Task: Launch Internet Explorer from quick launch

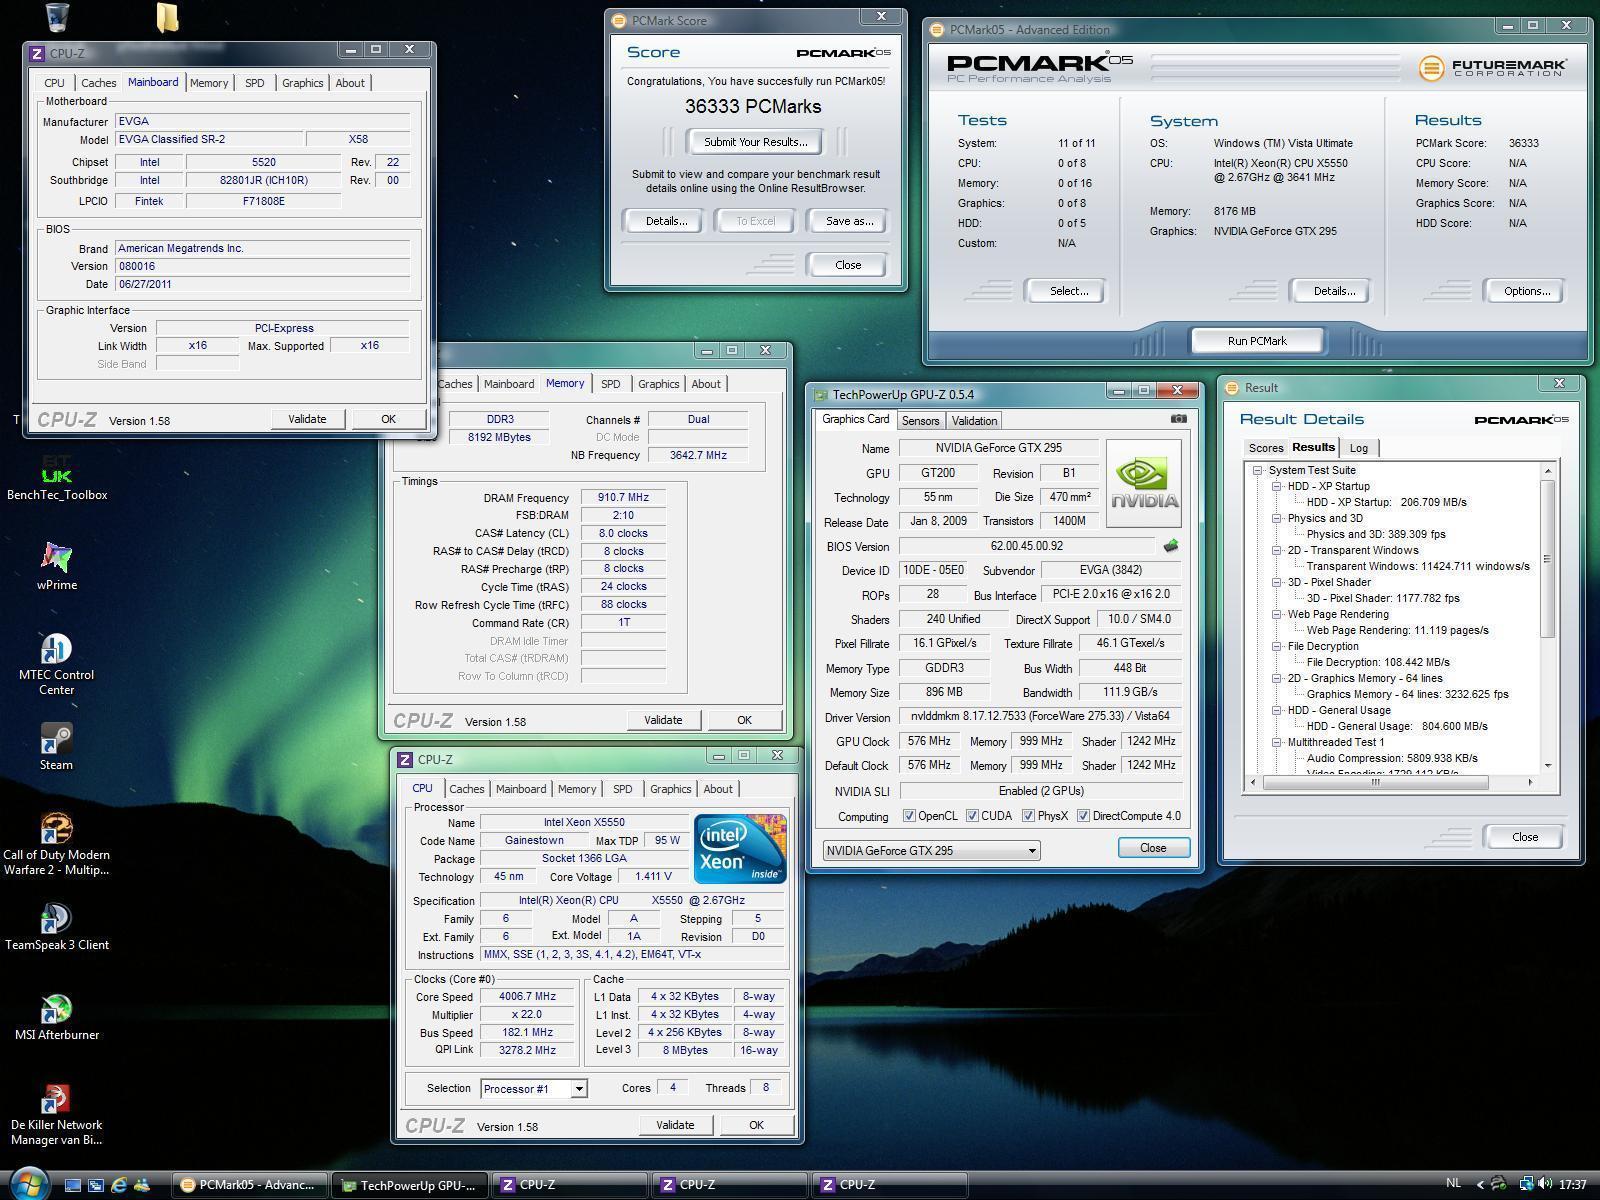Action: 119,1185
